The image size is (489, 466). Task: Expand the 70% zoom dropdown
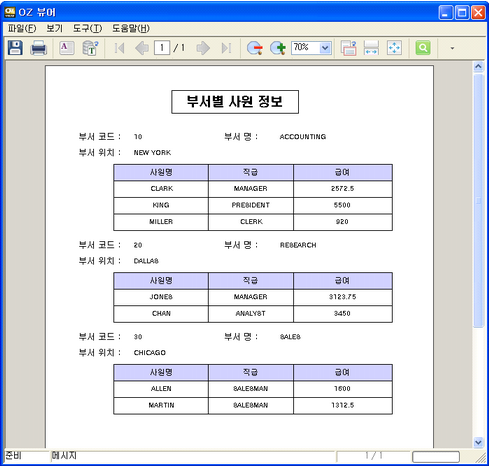pos(325,48)
